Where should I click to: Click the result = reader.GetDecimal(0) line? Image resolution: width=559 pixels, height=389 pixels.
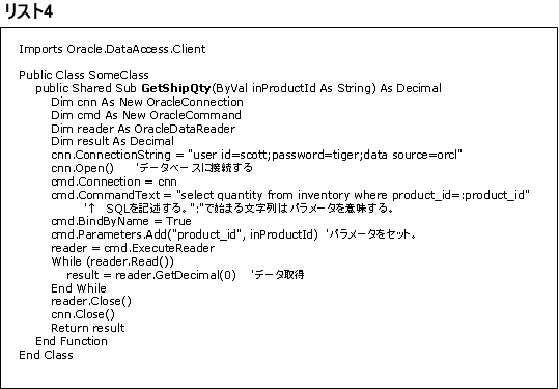point(151,275)
